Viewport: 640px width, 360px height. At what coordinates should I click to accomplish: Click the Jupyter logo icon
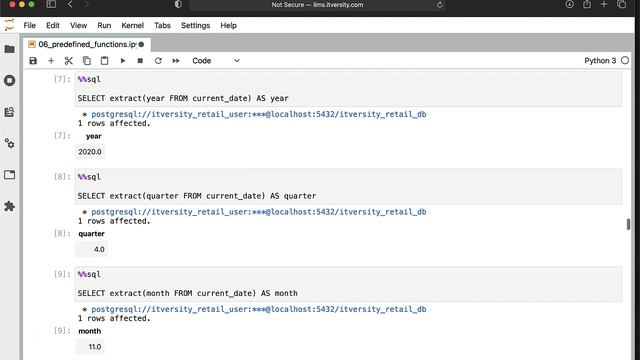(x=9, y=25)
